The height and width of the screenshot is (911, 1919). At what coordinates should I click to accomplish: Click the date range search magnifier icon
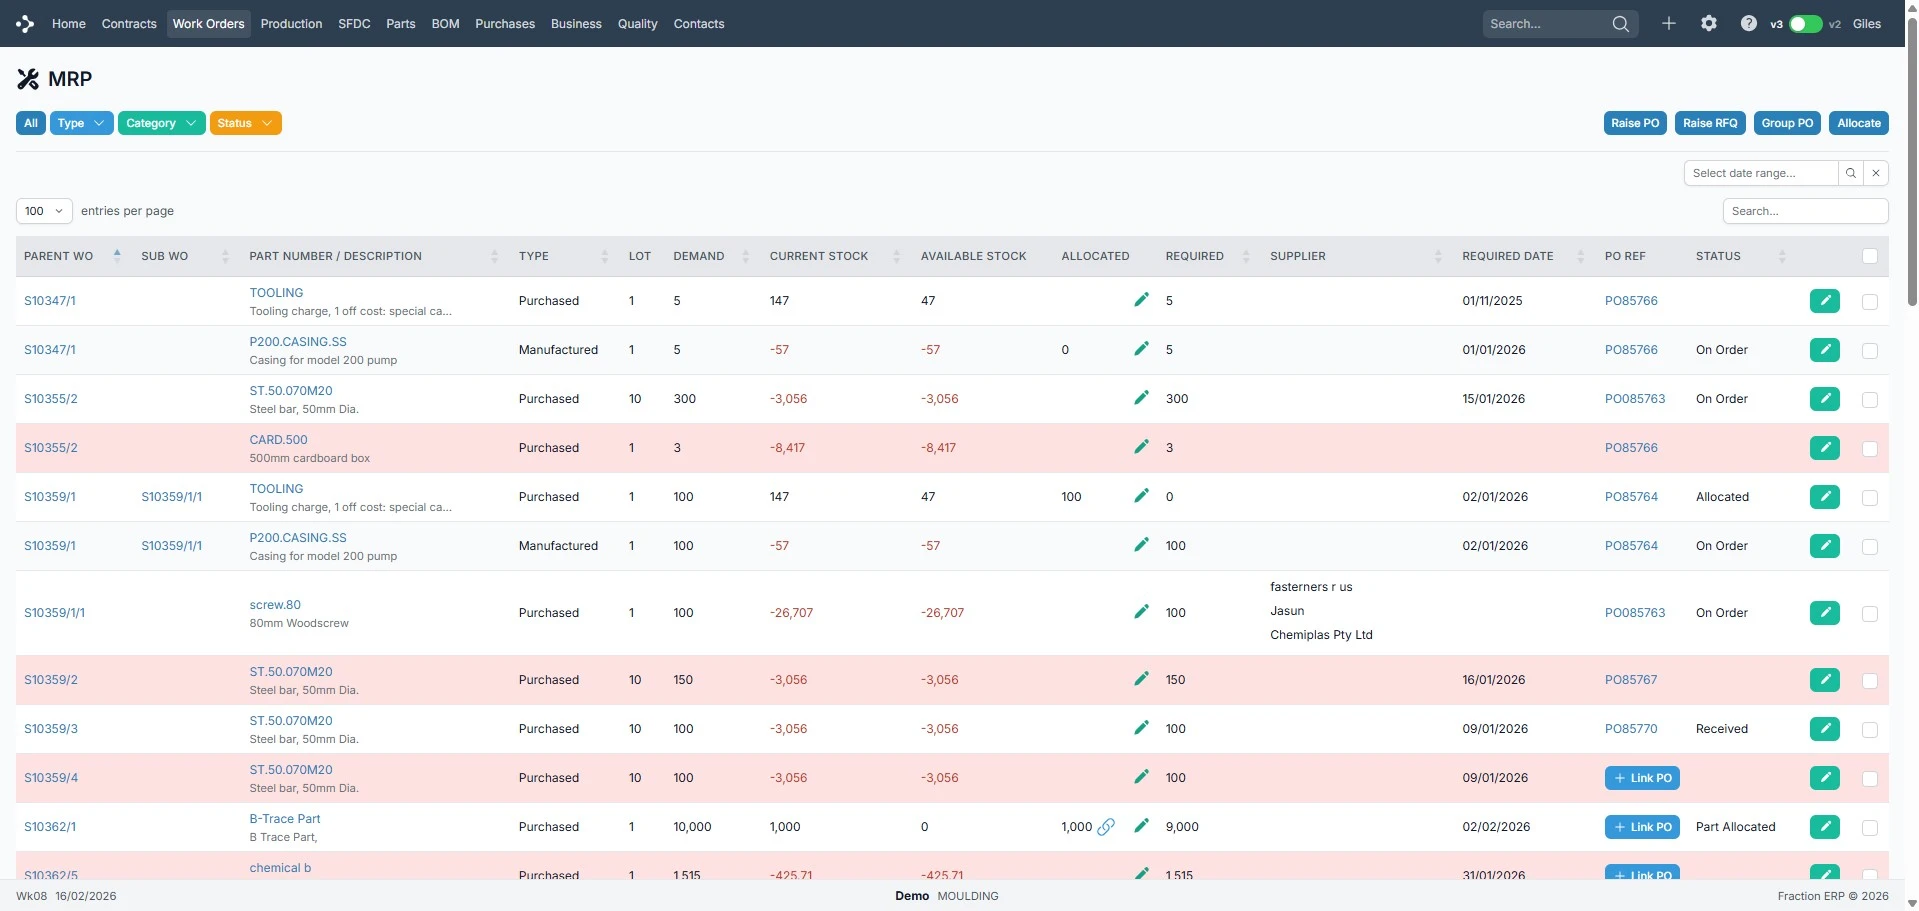point(1850,173)
